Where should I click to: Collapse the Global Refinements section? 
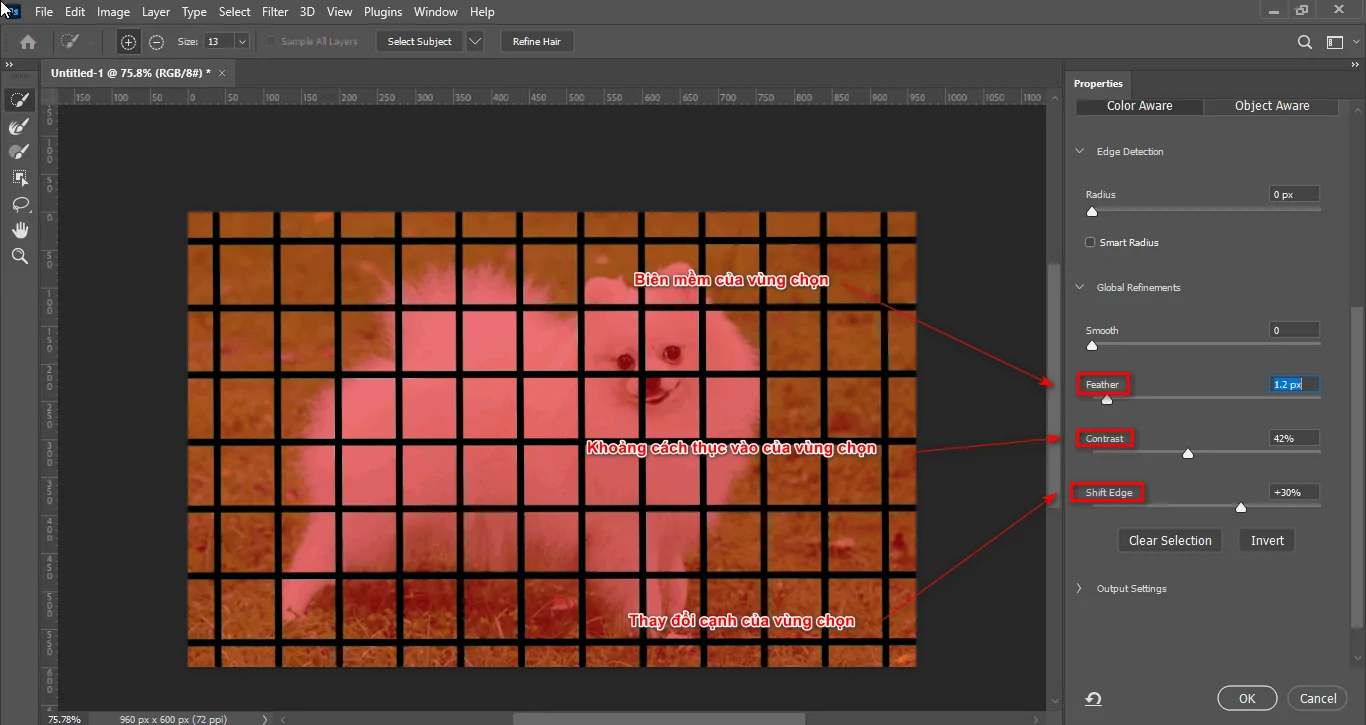pos(1080,287)
